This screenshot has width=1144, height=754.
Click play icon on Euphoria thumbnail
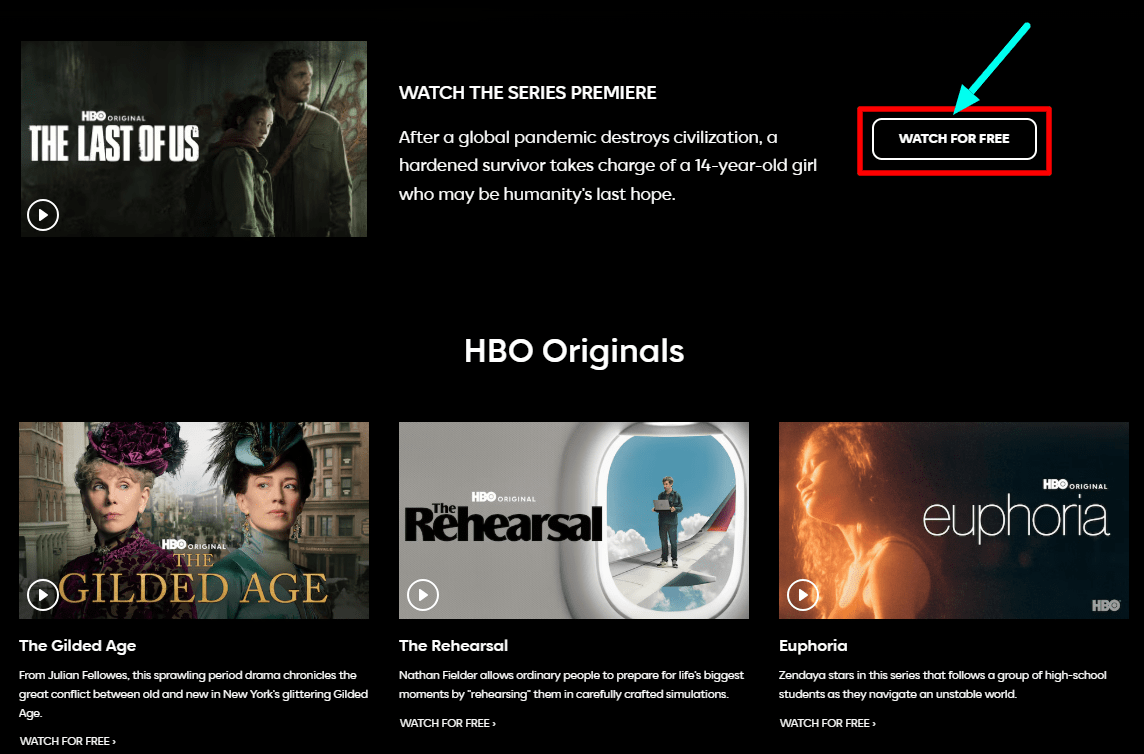pyautogui.click(x=803, y=595)
